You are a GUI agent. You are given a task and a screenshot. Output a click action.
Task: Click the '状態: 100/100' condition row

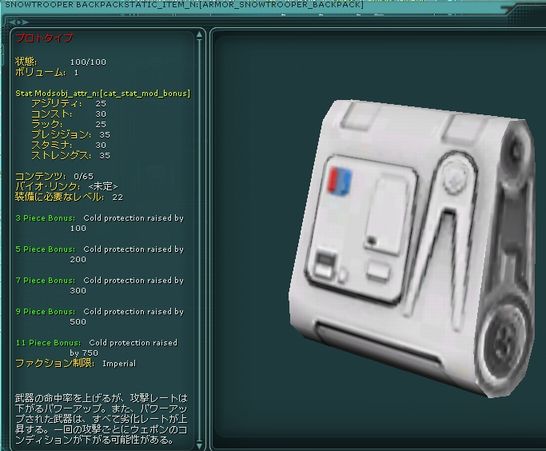[x=61, y=62]
